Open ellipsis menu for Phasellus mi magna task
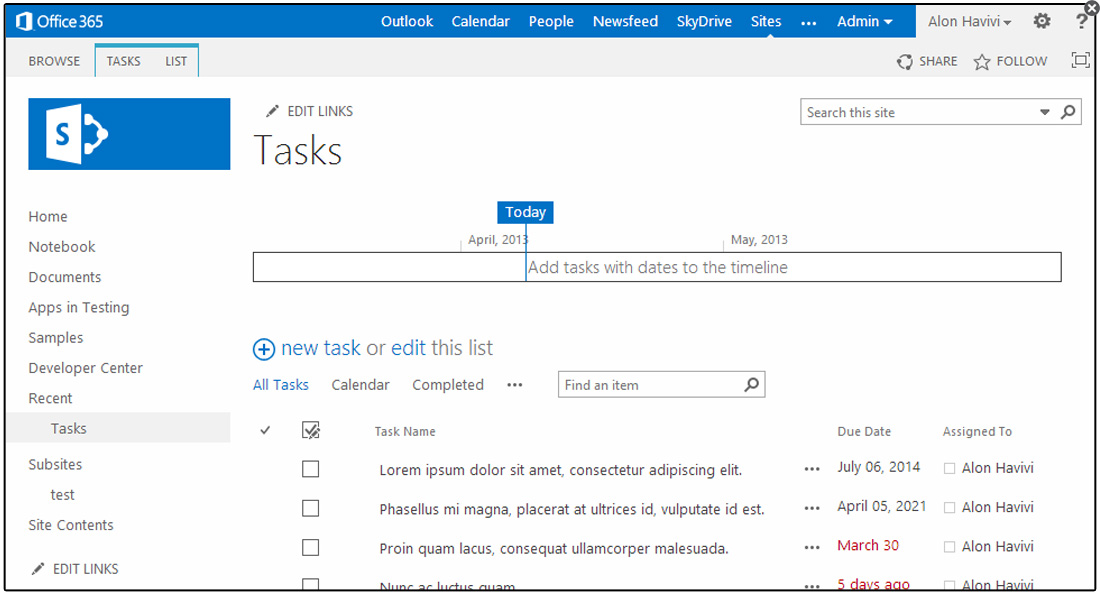Viewport: 1100px width, 595px height. [812, 508]
